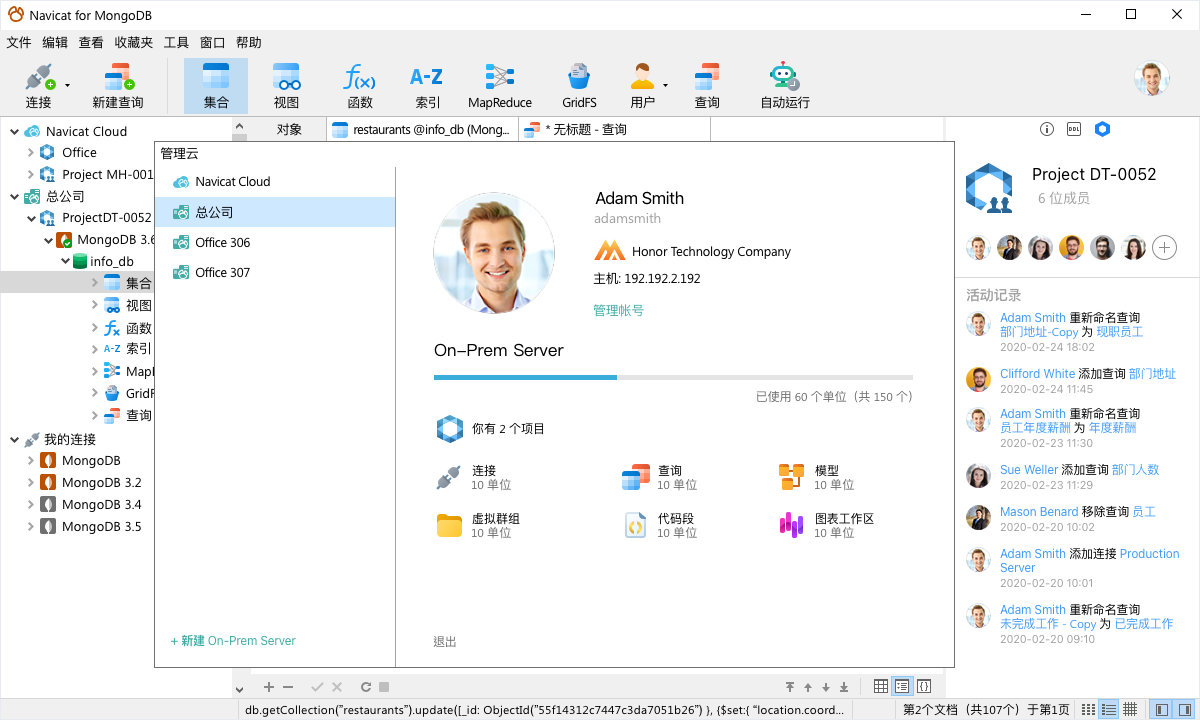Click New On-Prem Server link

tap(233, 641)
